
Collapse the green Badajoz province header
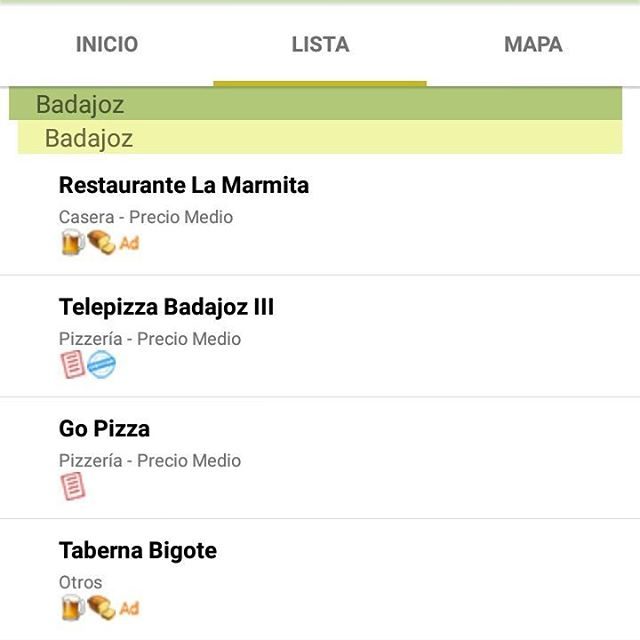316,104
